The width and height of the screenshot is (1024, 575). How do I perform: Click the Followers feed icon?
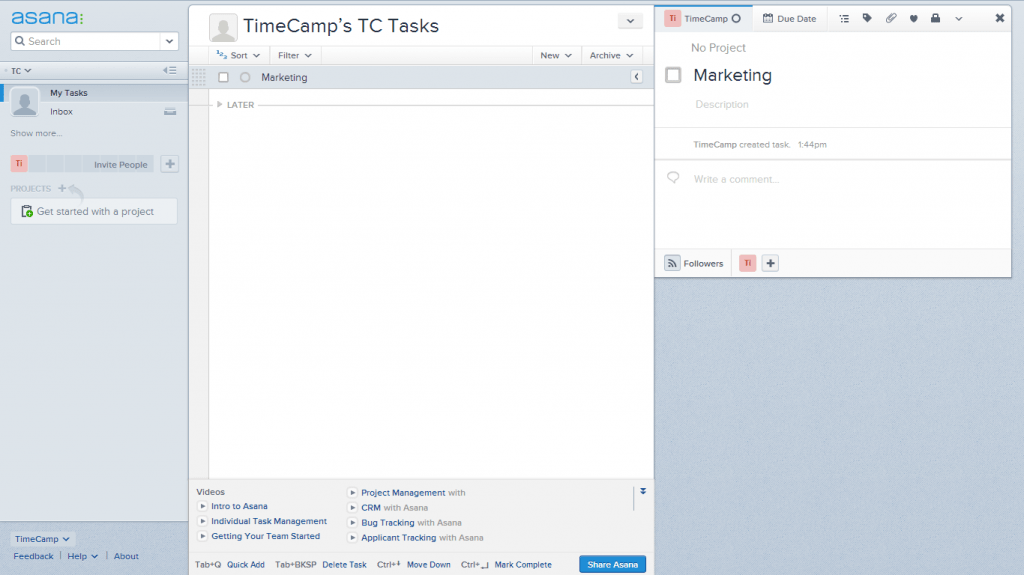coord(672,263)
